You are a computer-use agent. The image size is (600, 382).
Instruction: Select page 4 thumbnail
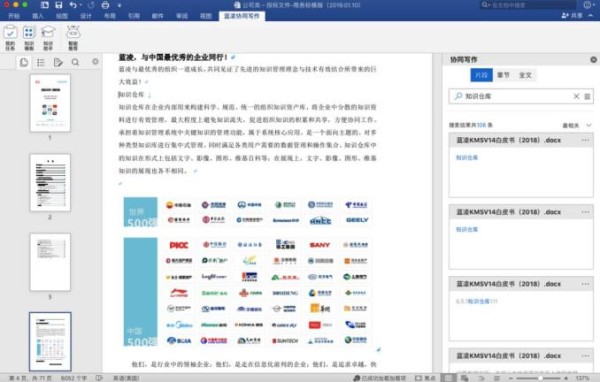click(50, 341)
